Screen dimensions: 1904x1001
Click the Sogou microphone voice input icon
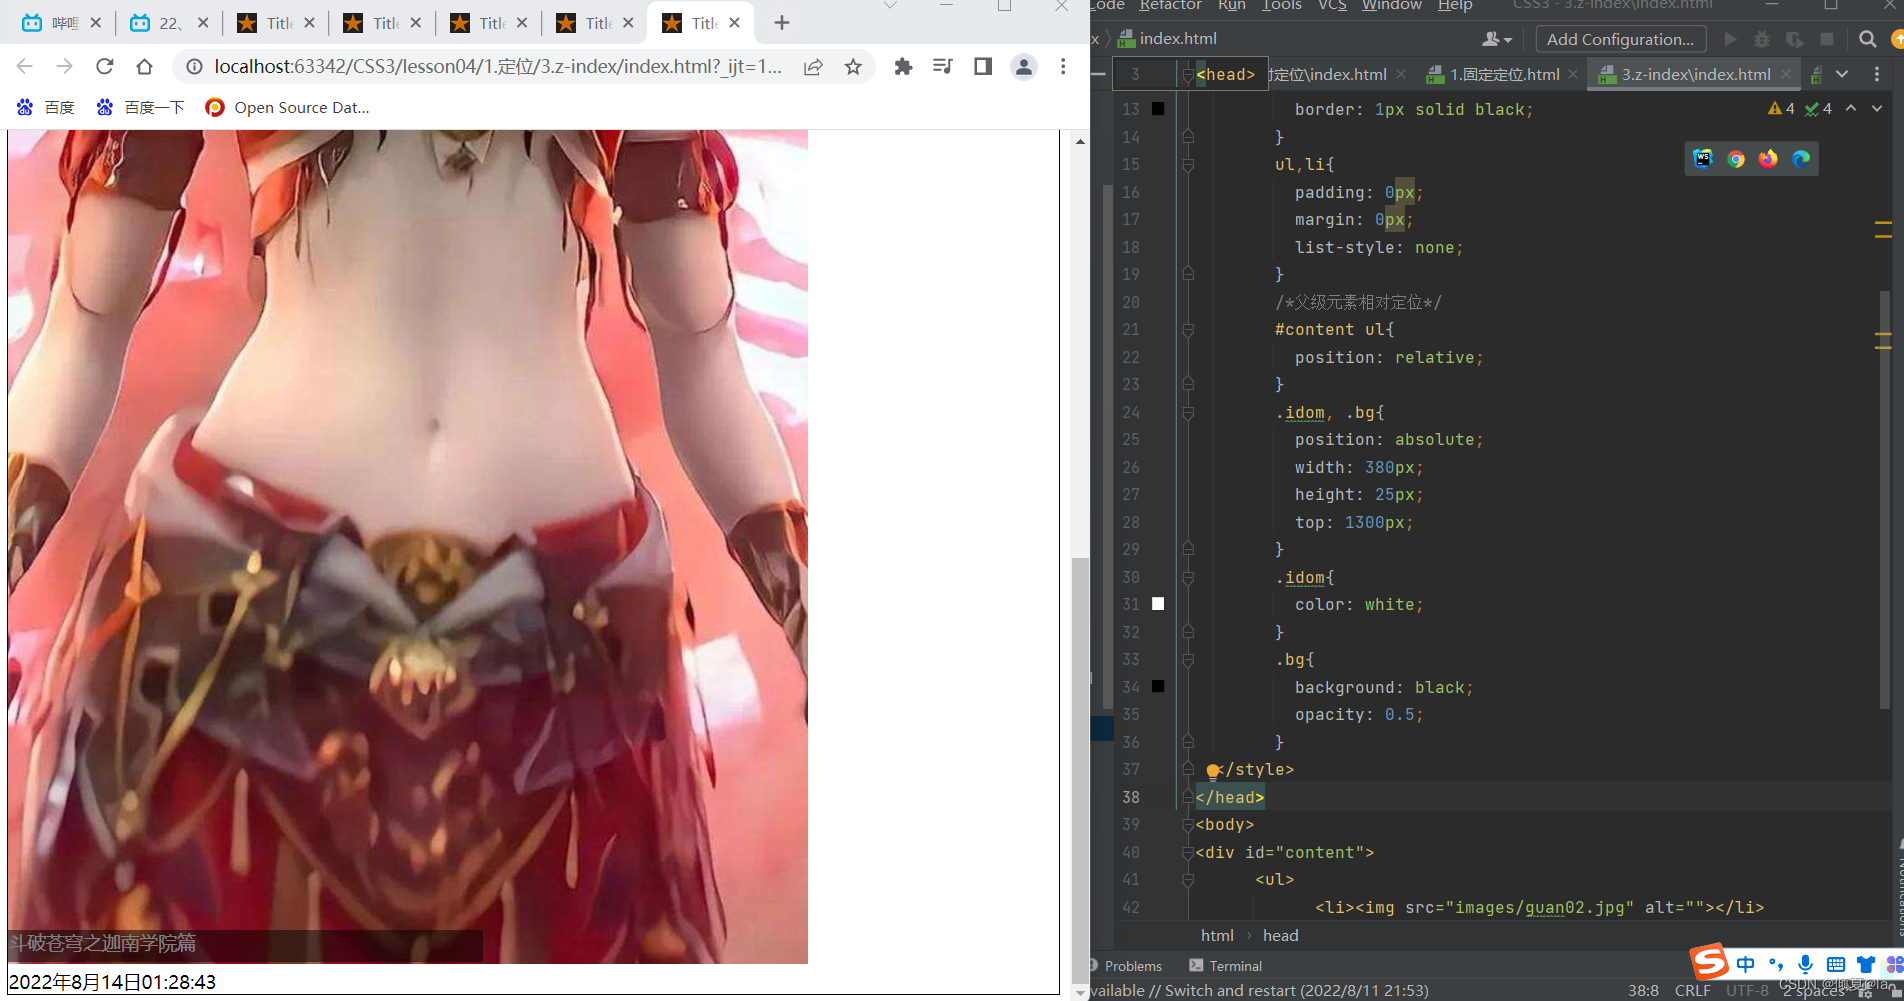(x=1805, y=964)
